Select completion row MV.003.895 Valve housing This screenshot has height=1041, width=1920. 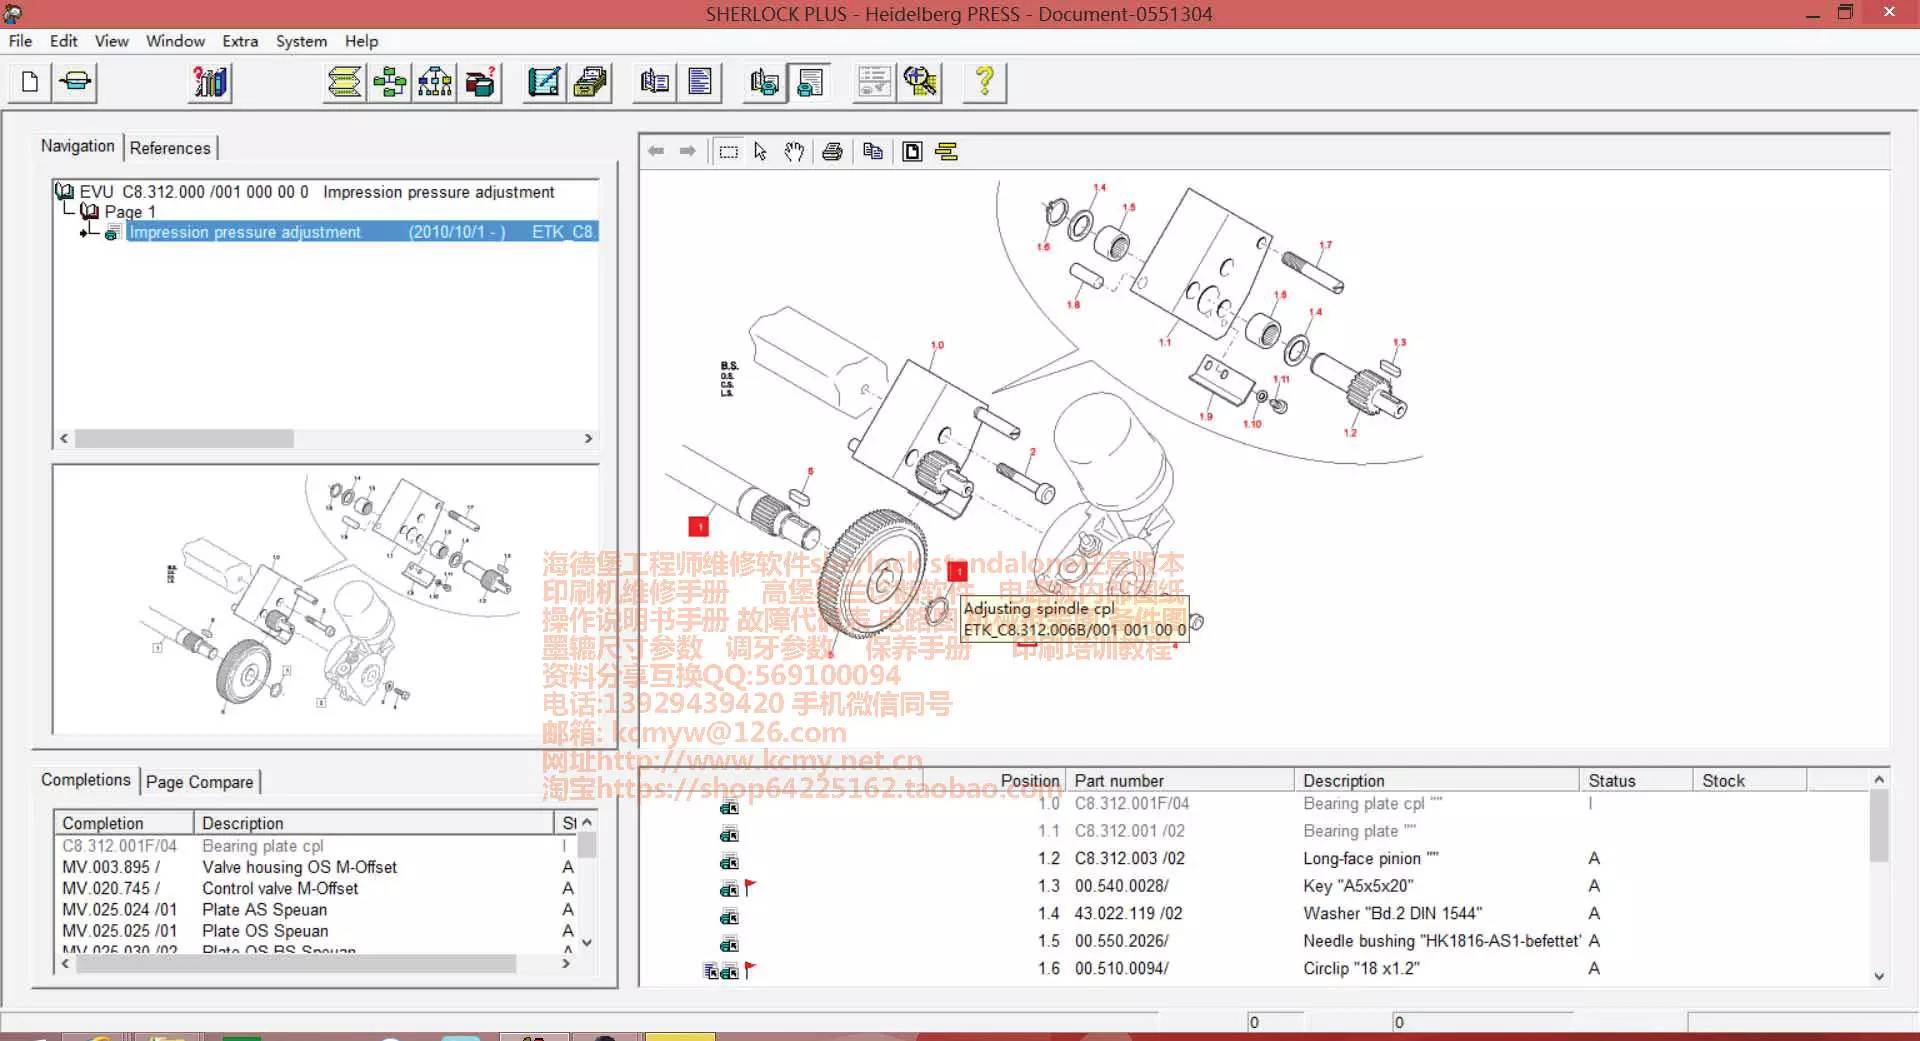click(x=316, y=867)
